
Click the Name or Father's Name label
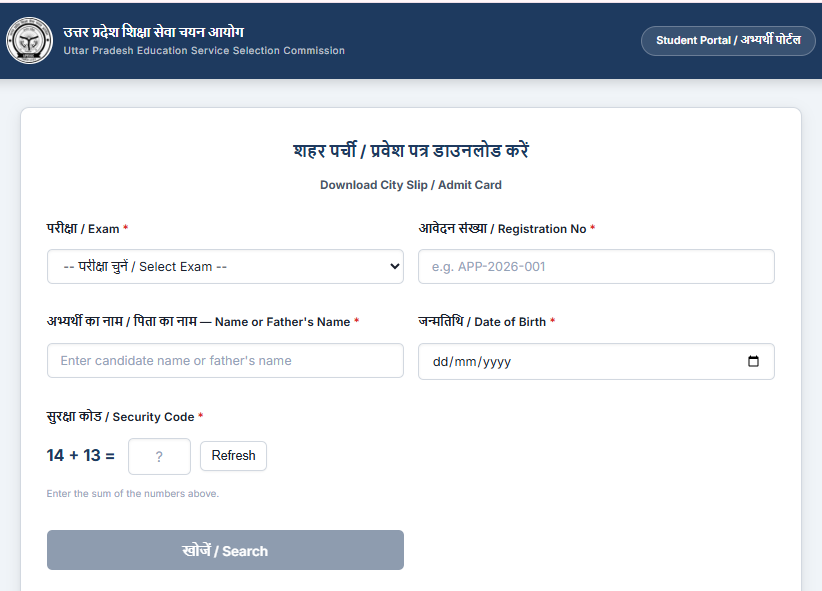tap(202, 322)
